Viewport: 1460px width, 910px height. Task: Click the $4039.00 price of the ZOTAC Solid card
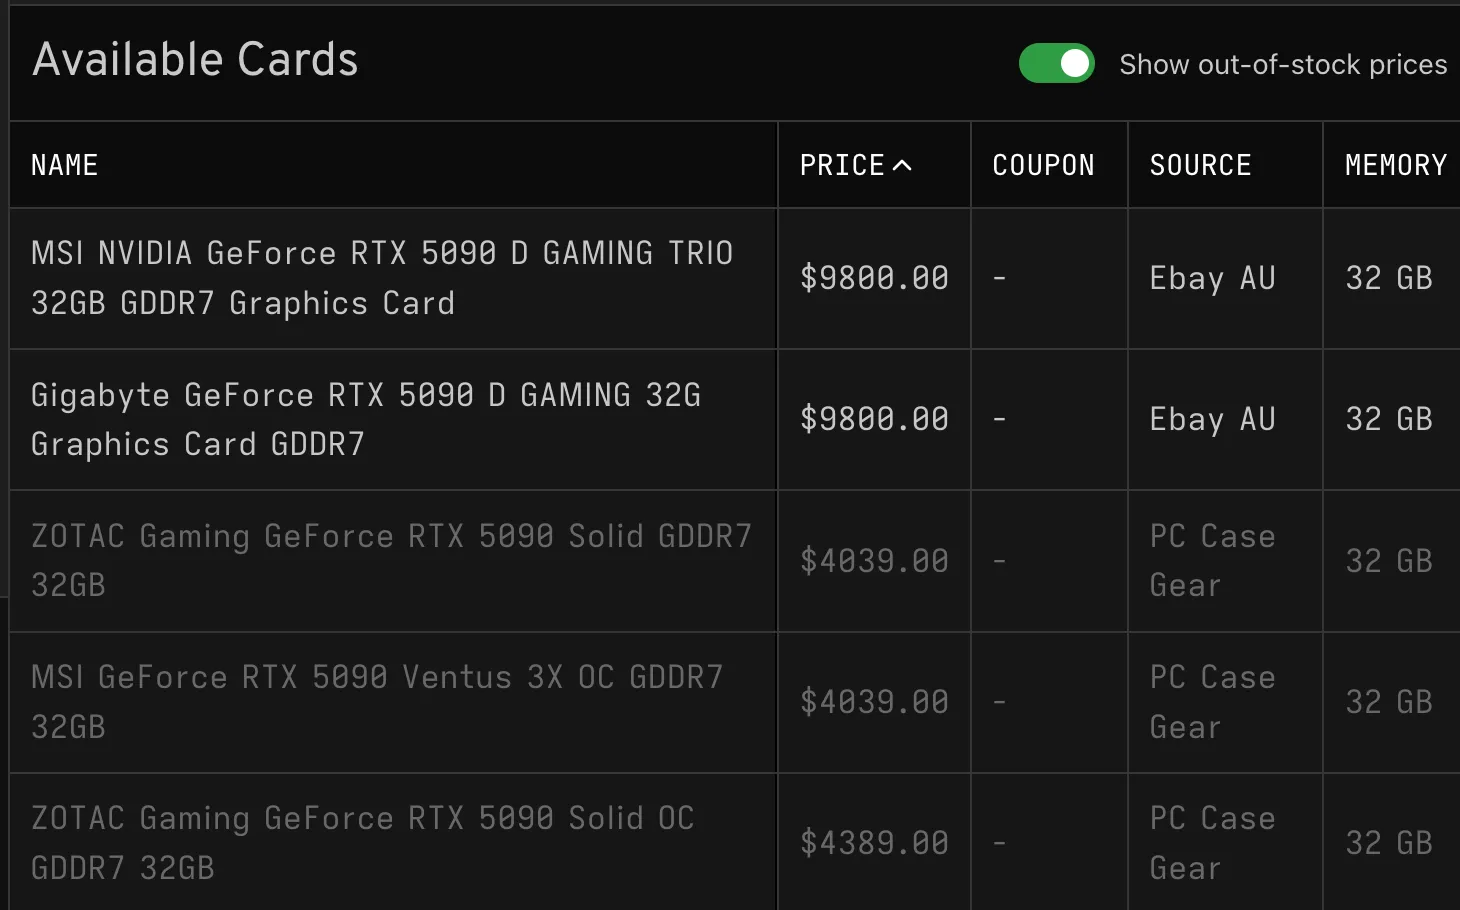(x=874, y=560)
